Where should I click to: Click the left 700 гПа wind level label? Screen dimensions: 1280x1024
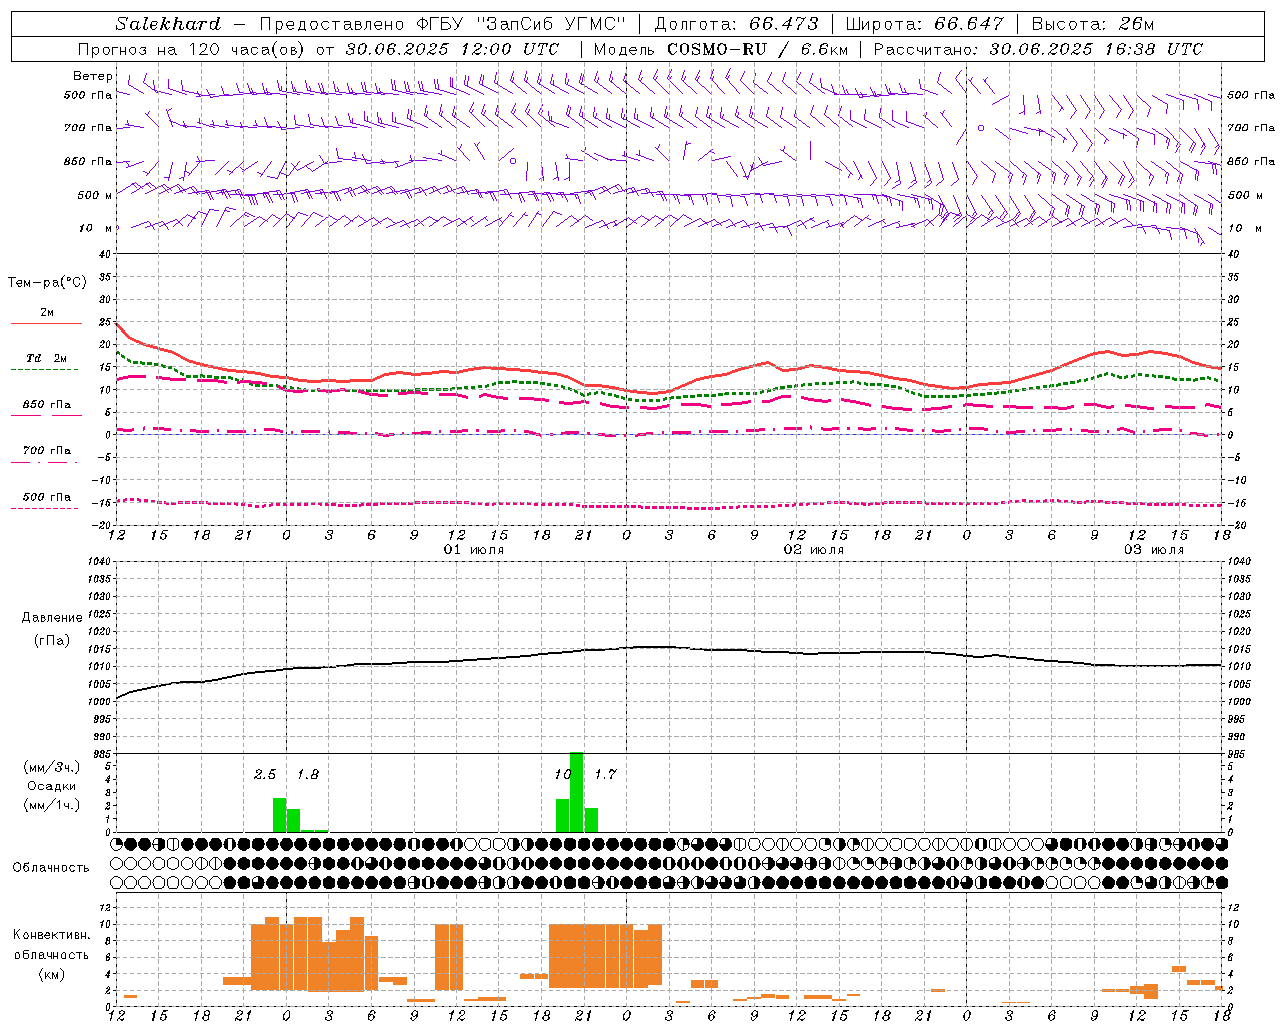88,128
